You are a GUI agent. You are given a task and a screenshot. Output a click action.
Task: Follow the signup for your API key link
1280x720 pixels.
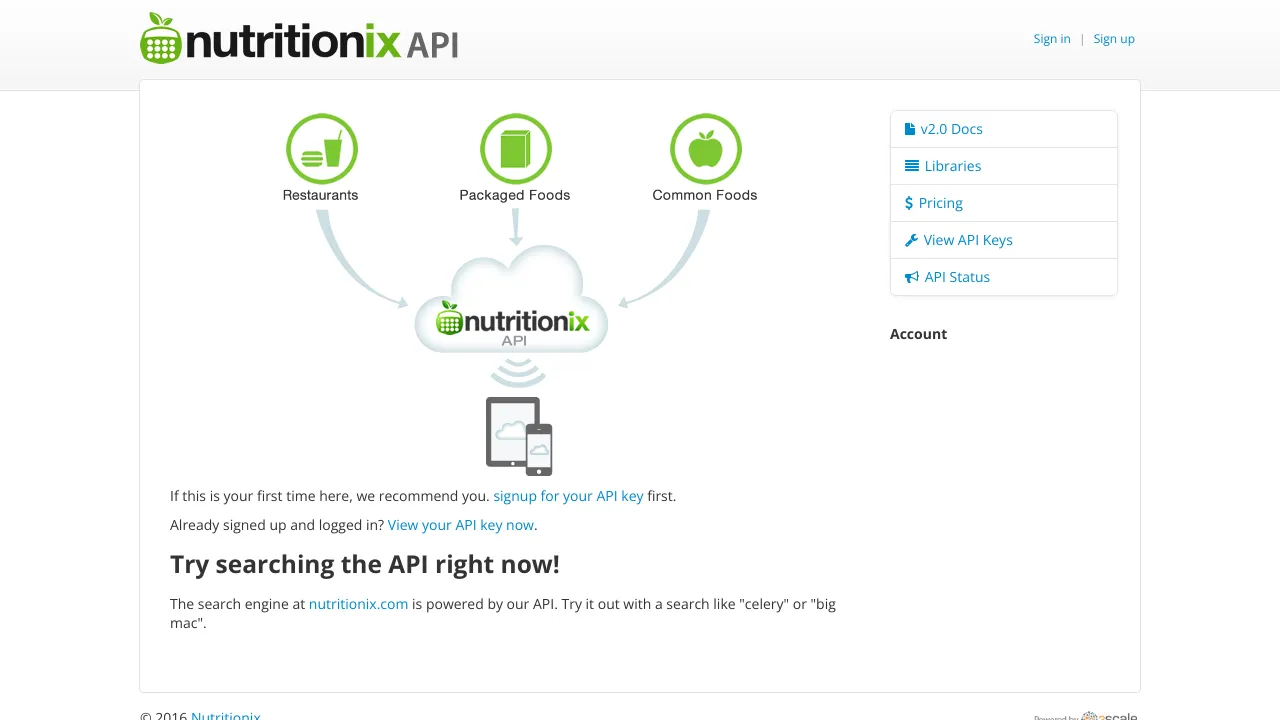tap(568, 496)
